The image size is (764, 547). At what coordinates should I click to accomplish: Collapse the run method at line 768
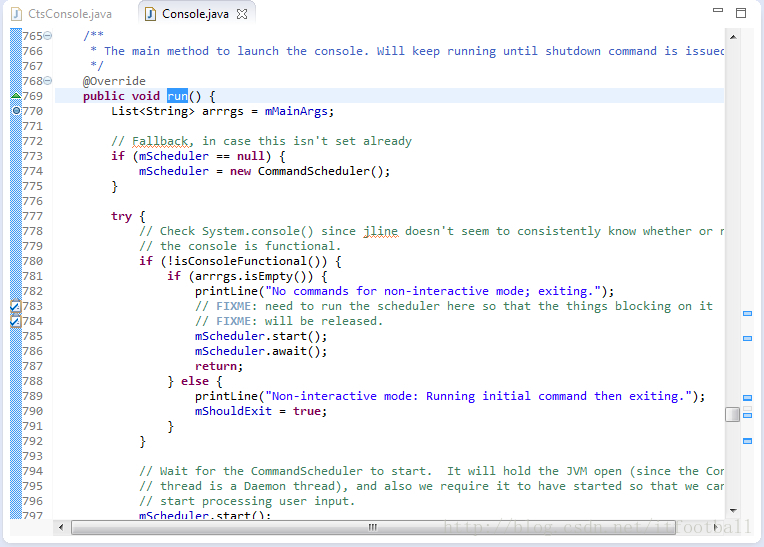tap(48, 81)
